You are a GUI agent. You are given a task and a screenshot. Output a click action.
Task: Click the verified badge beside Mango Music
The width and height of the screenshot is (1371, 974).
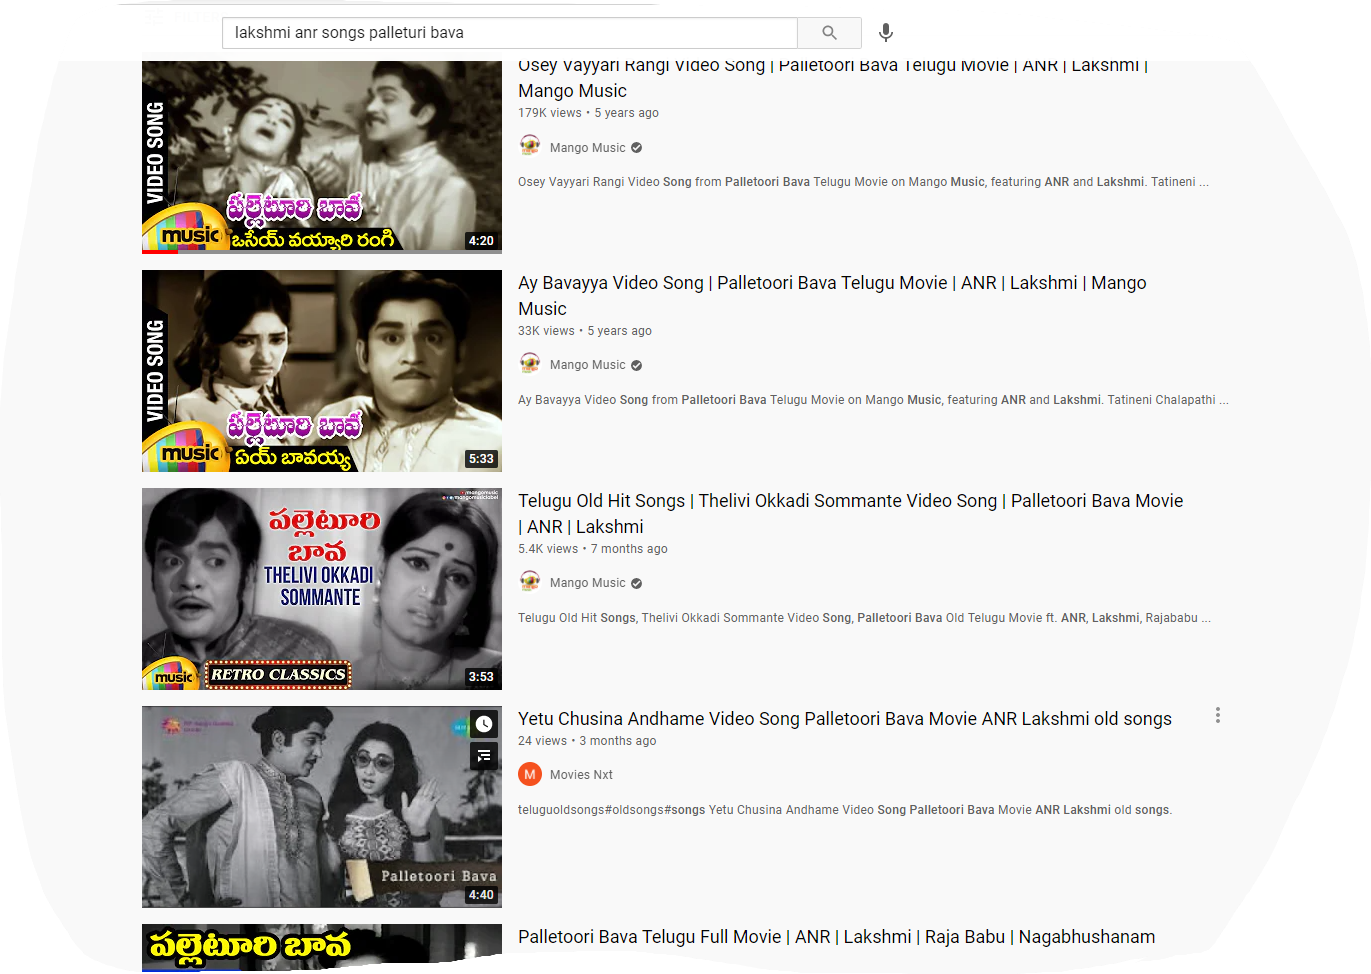point(636,145)
